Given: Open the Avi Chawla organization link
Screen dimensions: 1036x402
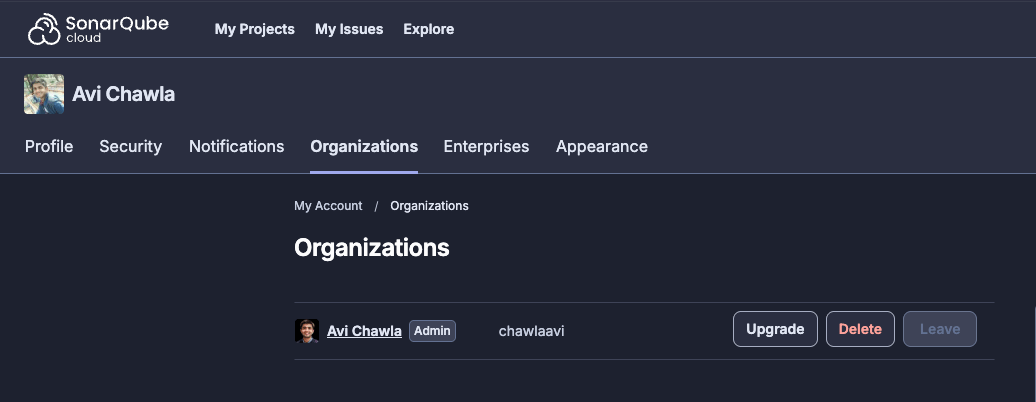Looking at the screenshot, I should click(x=364, y=331).
